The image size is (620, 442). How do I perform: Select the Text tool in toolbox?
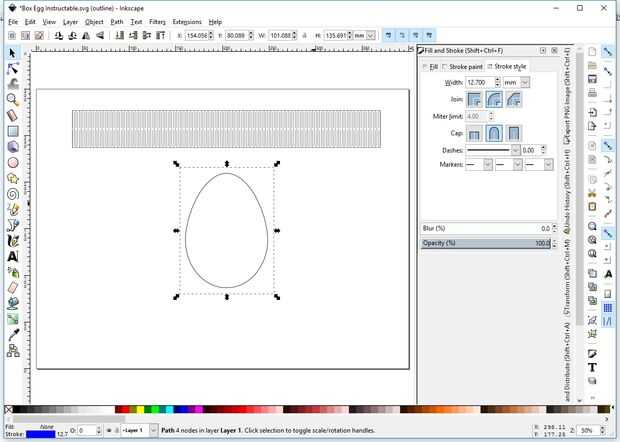[13, 257]
